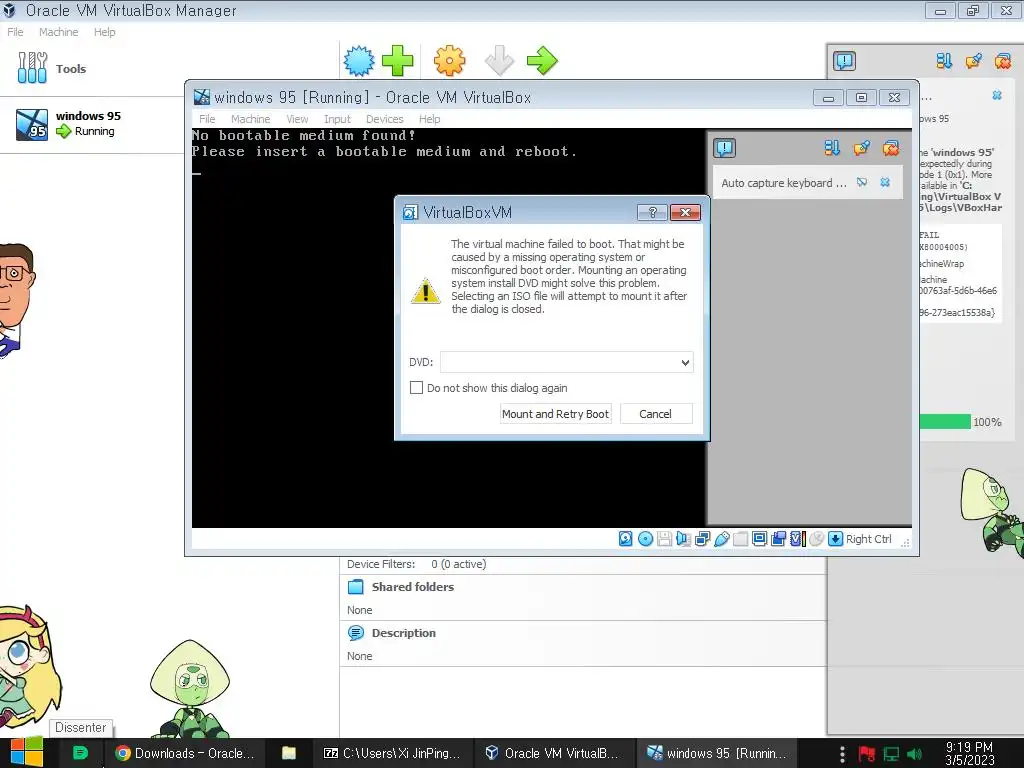Viewport: 1024px width, 768px height.
Task: Open the VM window Machine menu
Action: point(250,119)
